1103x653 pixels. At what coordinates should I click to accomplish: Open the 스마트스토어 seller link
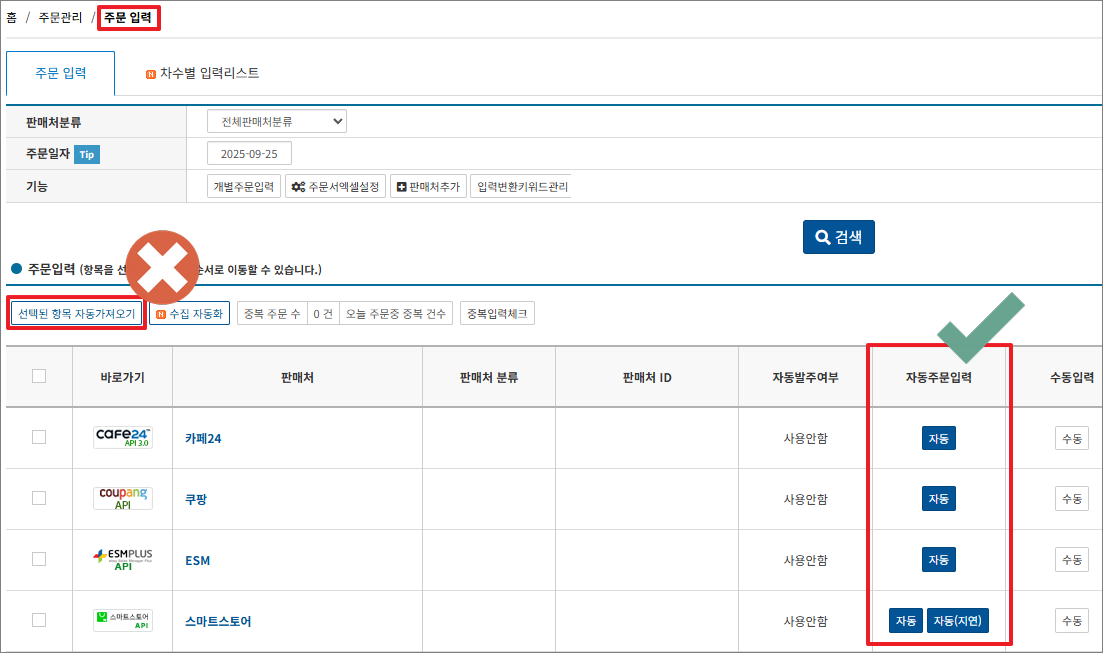point(218,621)
